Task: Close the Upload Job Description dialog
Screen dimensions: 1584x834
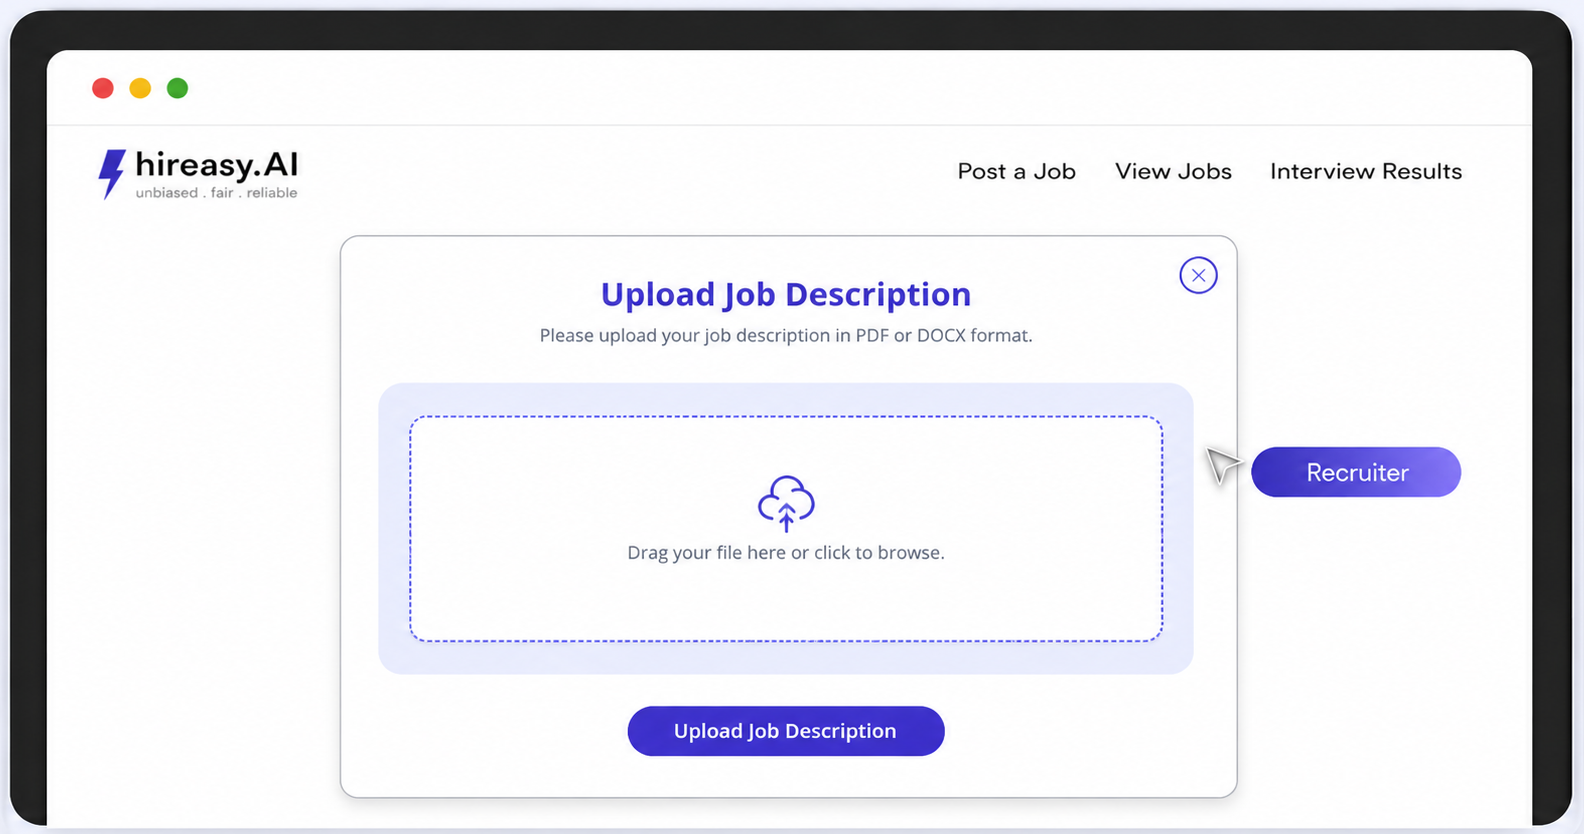Action: (1198, 275)
